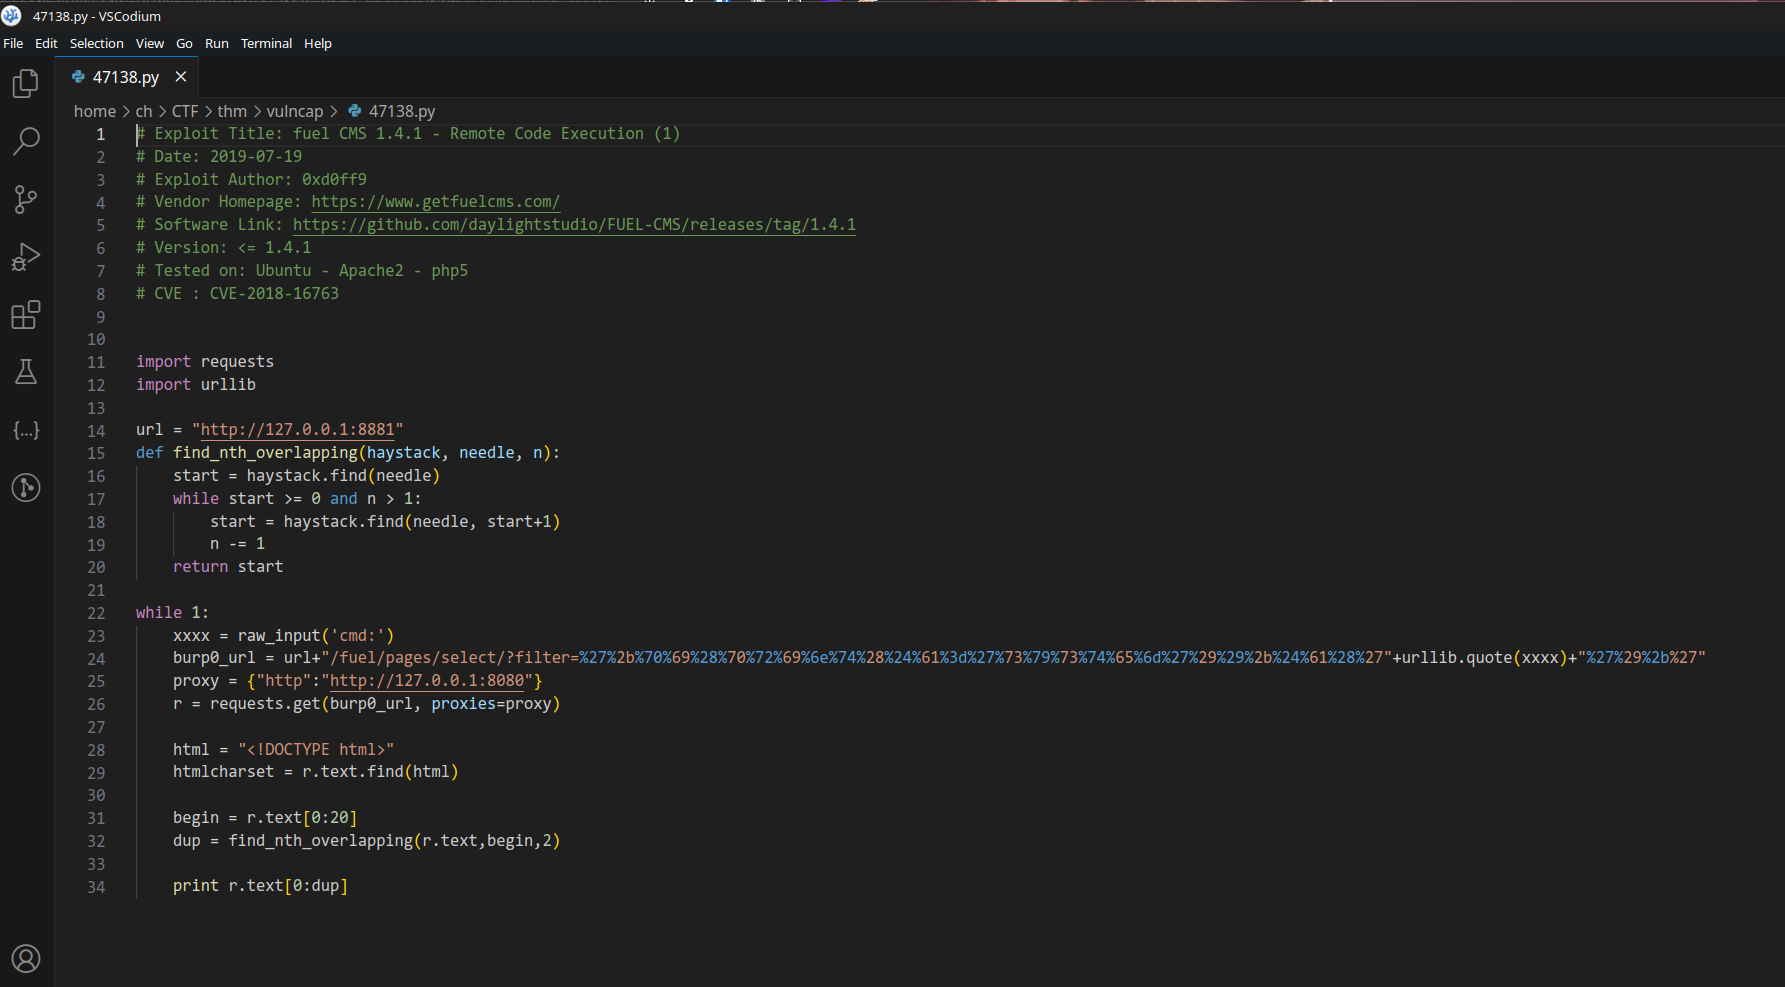The height and width of the screenshot is (987, 1785).
Task: Open the Go menu
Action: tap(184, 43)
